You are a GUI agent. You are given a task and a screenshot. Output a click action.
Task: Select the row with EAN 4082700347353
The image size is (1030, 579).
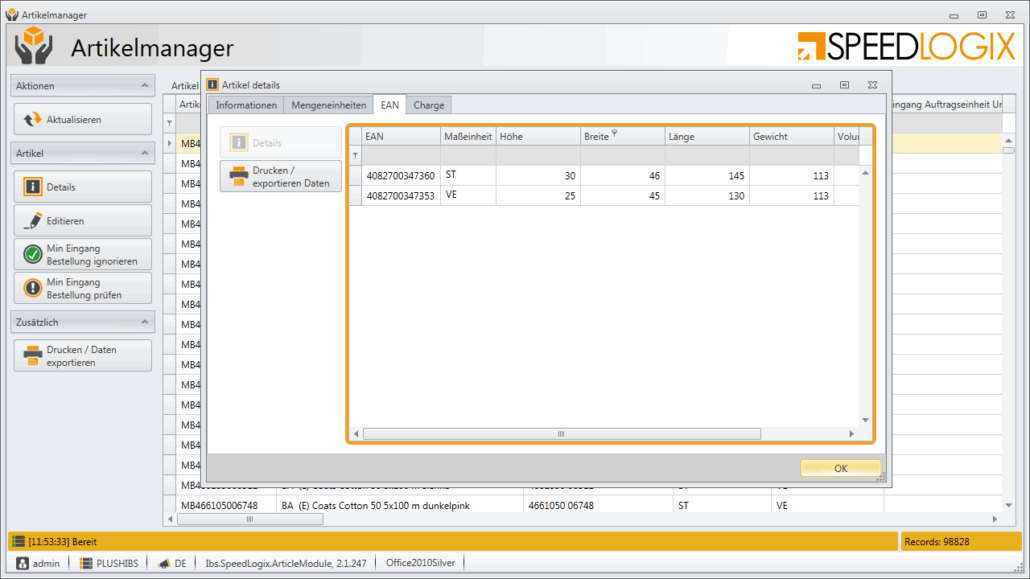[x=400, y=196]
